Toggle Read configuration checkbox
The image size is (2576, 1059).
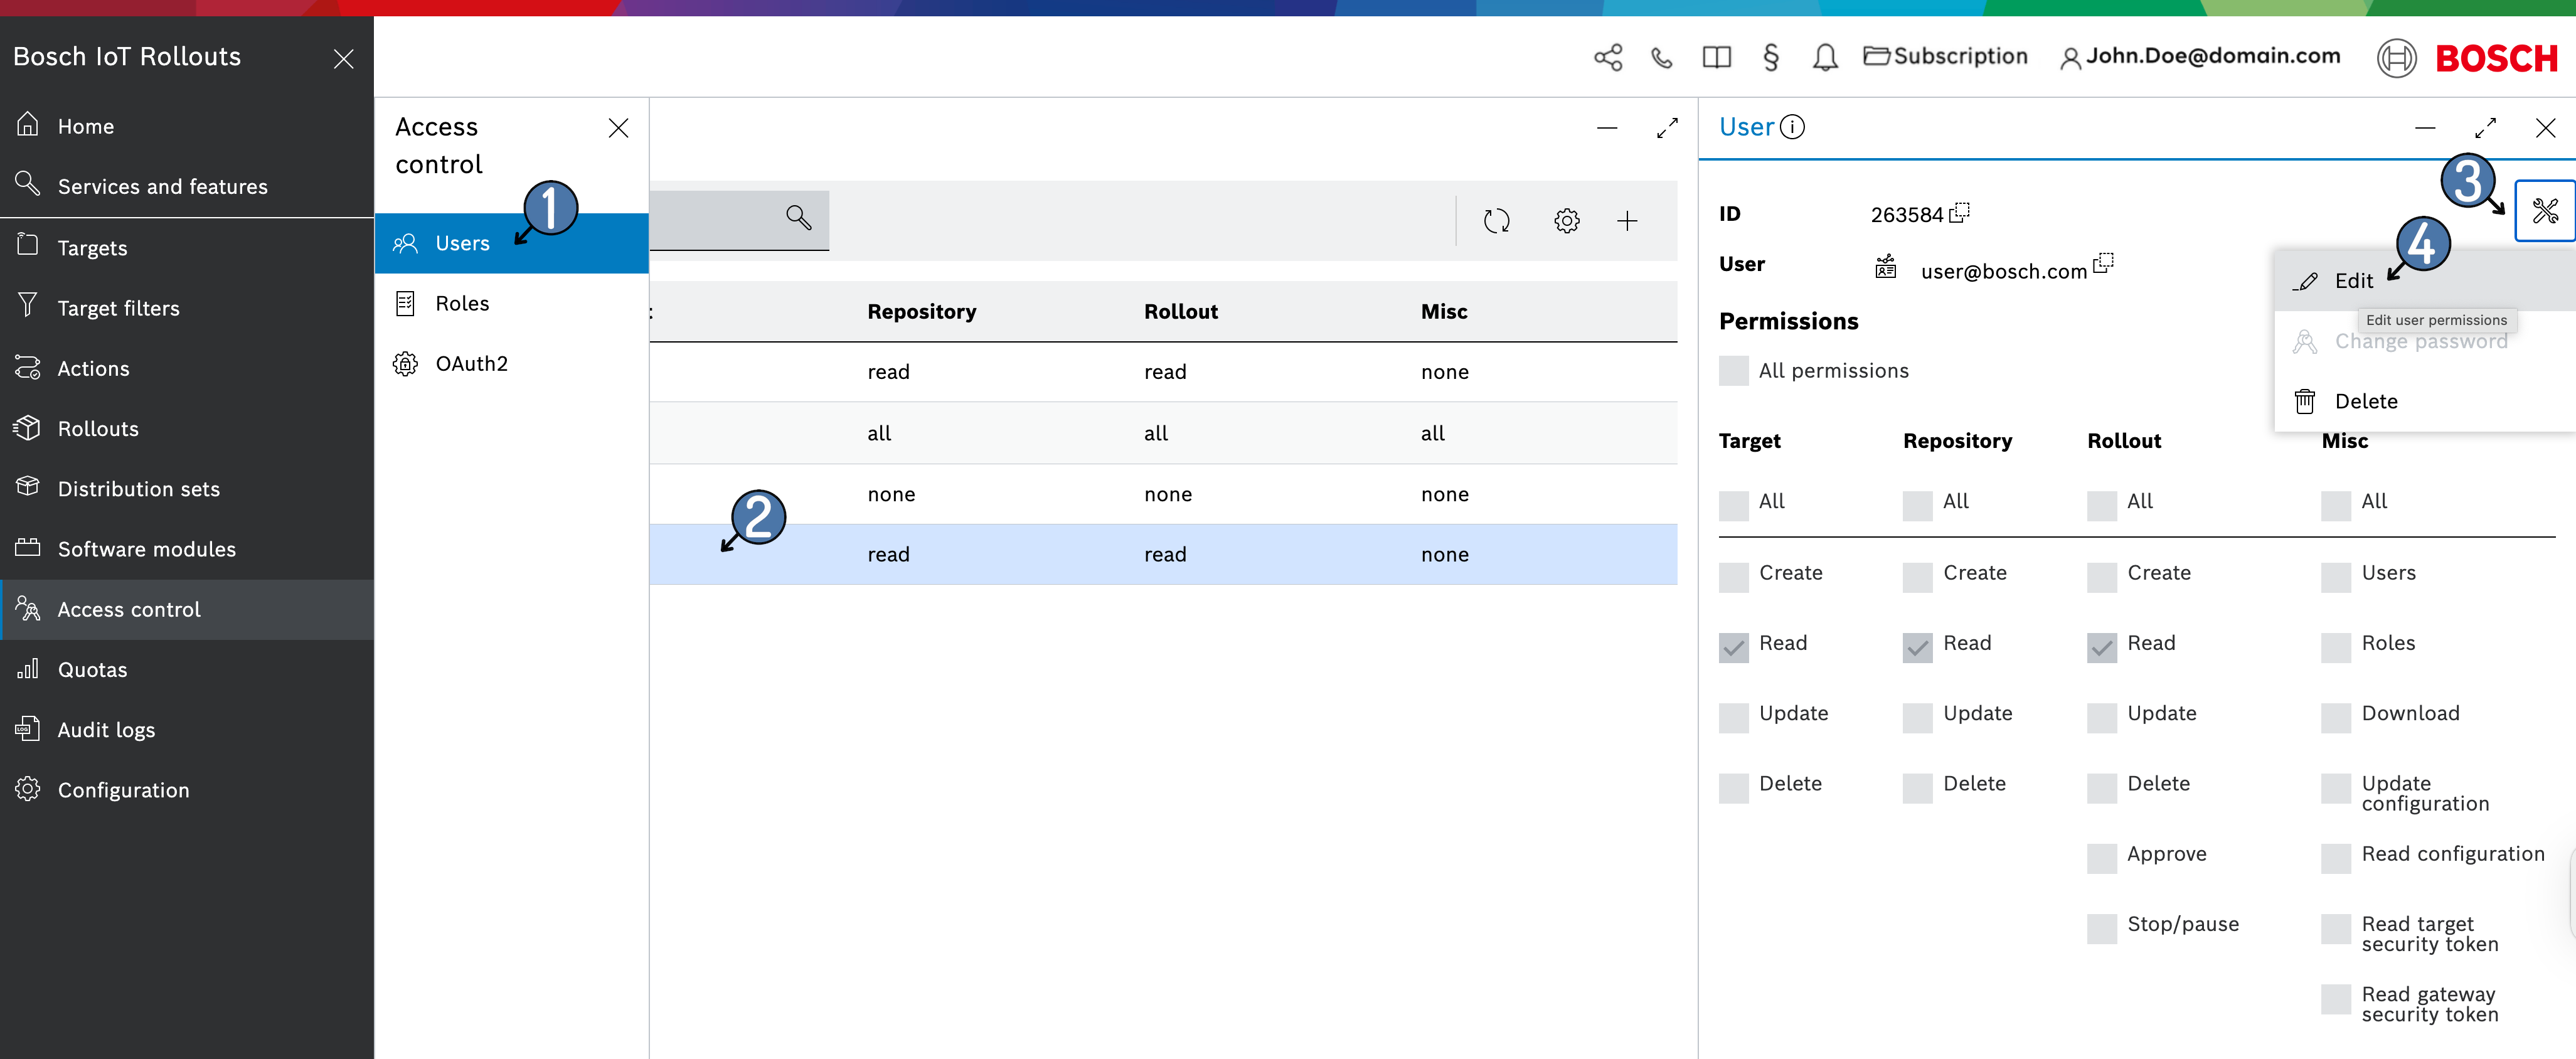[2336, 858]
